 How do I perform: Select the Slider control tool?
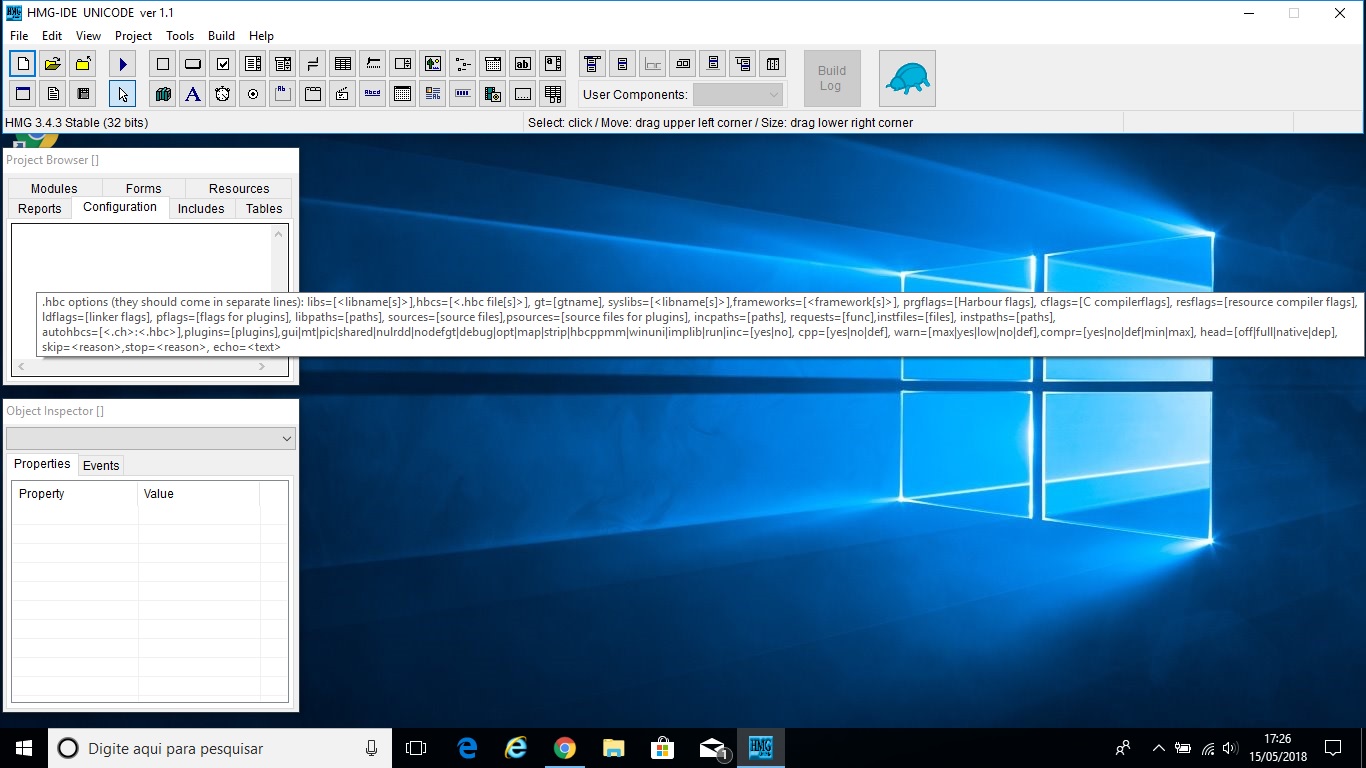point(373,64)
